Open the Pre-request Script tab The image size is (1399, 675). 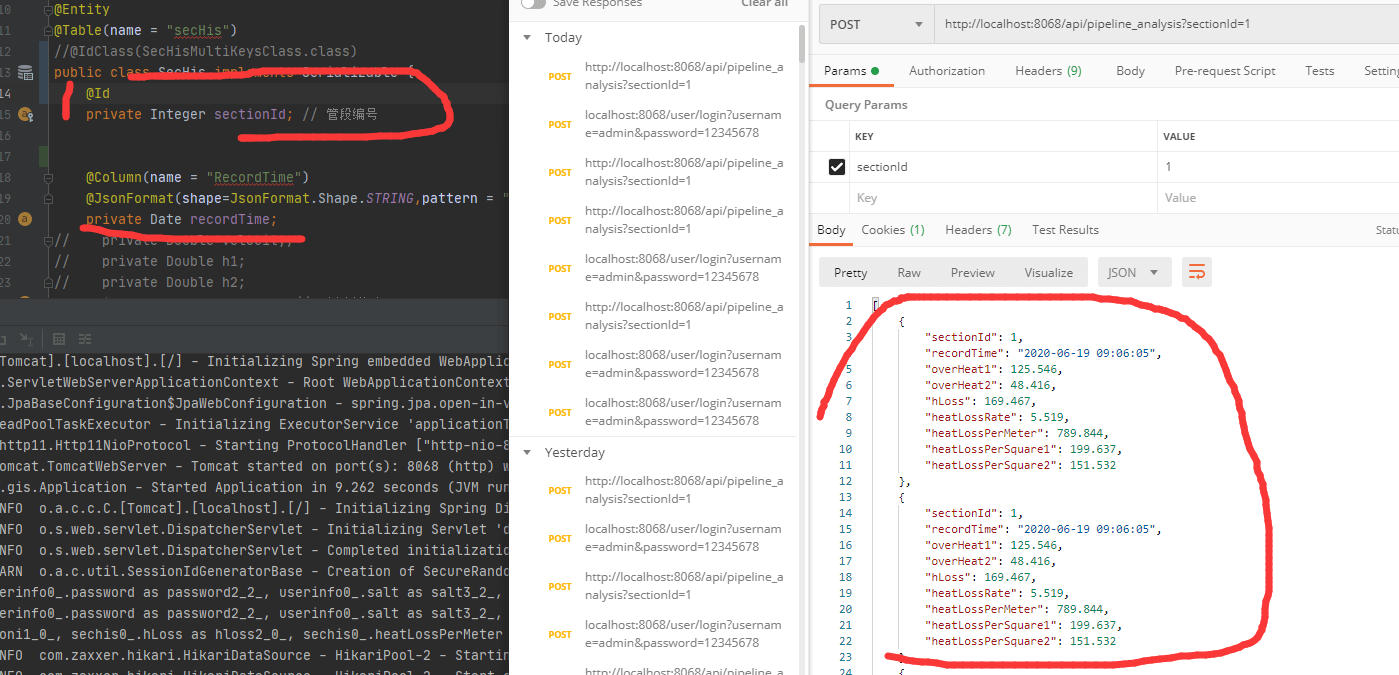point(1224,71)
